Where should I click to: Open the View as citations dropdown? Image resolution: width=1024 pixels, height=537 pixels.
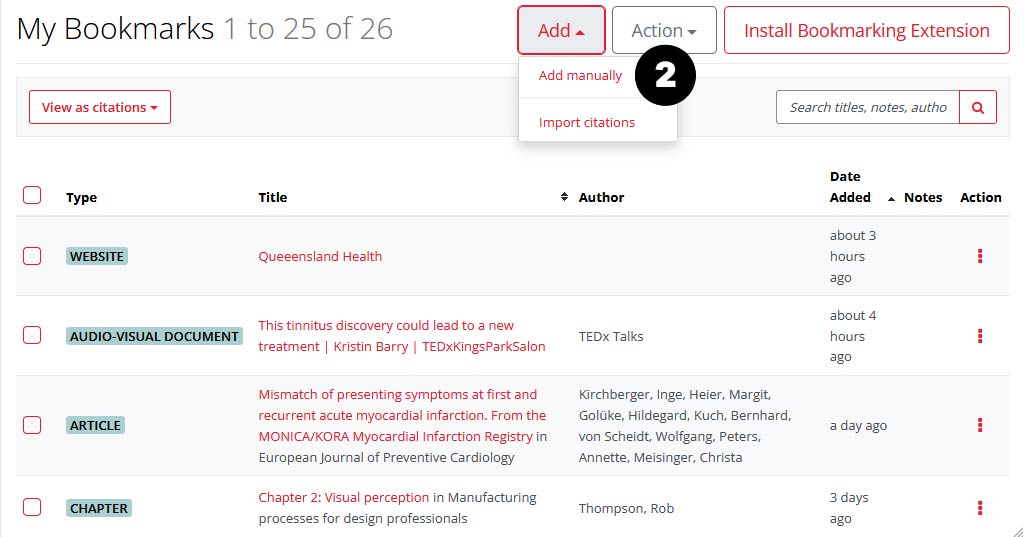point(100,107)
